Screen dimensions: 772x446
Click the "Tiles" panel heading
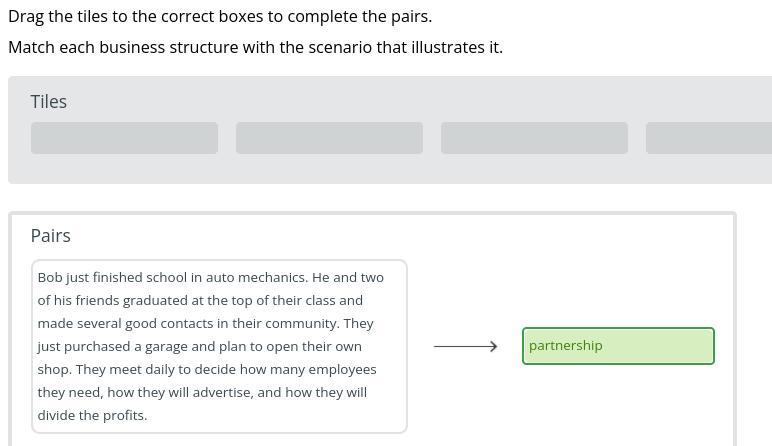49,102
